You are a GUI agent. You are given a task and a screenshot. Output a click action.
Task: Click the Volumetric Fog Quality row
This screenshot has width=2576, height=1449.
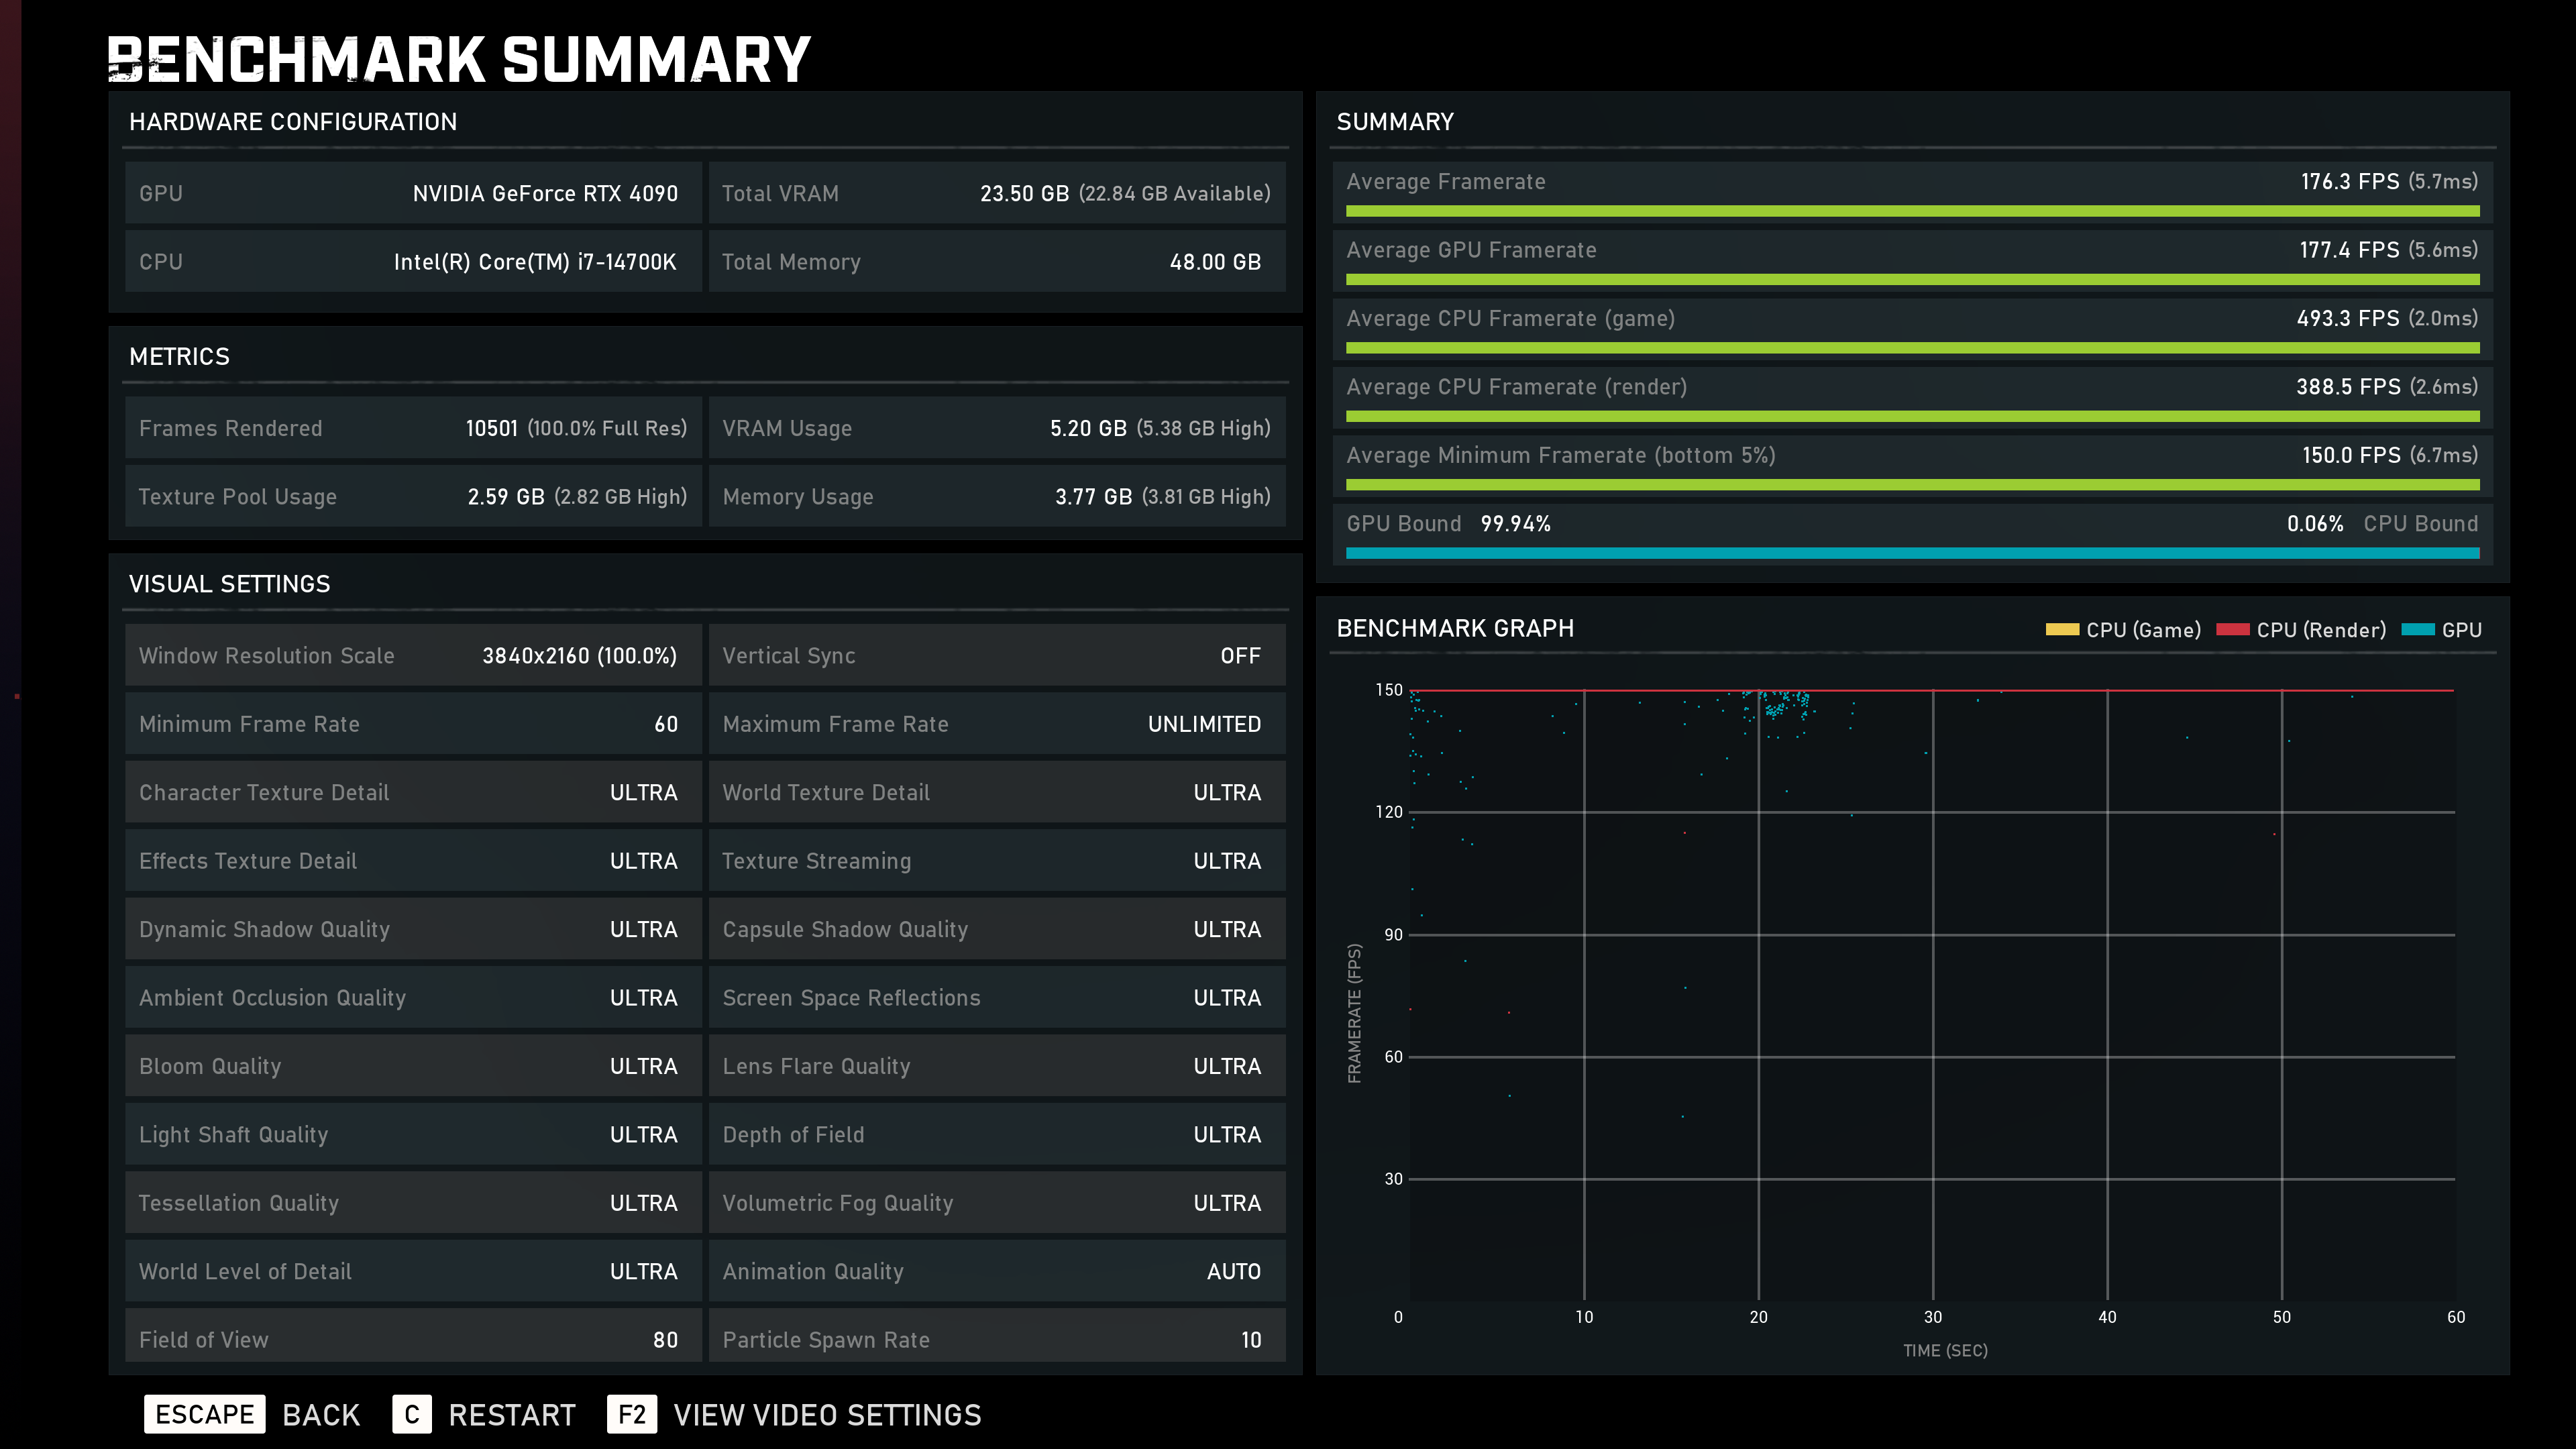pos(997,1203)
